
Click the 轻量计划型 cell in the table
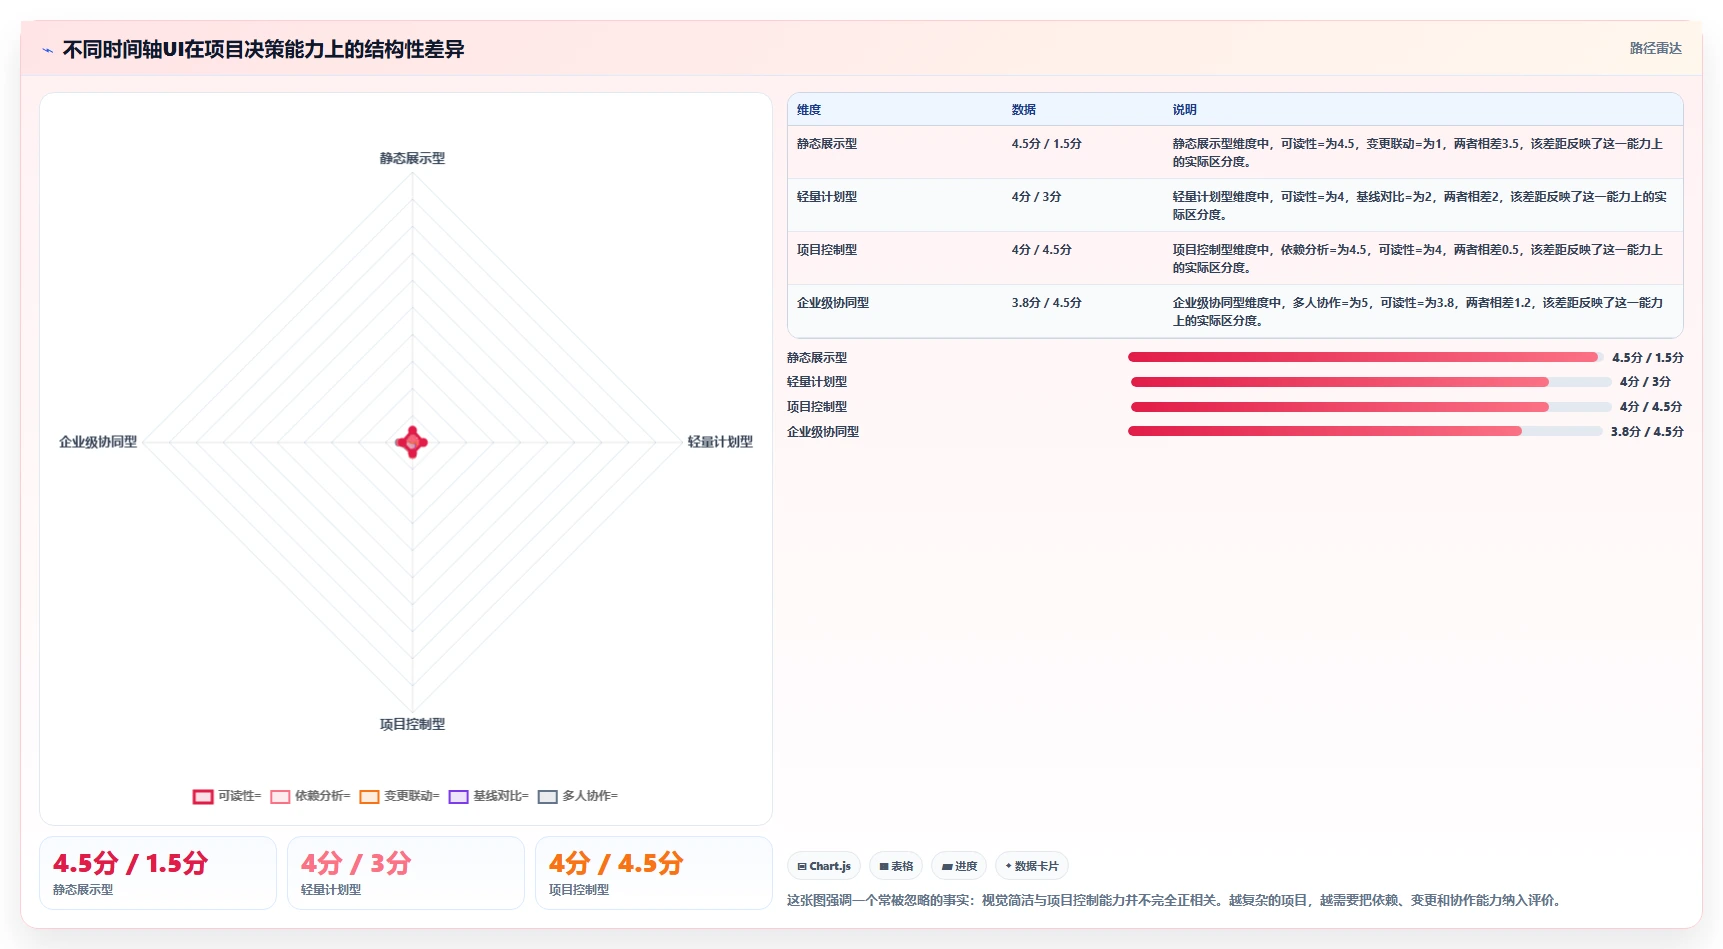click(826, 197)
